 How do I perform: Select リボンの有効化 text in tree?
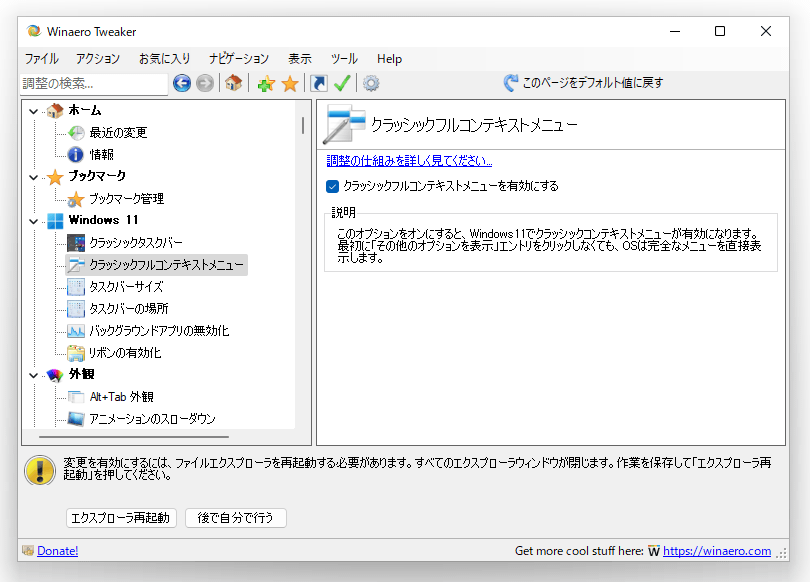click(x=125, y=353)
